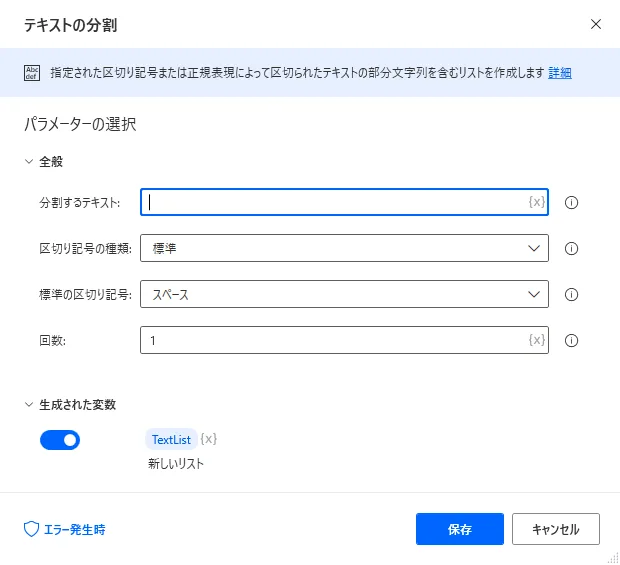Image resolution: width=620 pixels, height=565 pixels.
Task: Click the TextList variable name chip
Action: (x=171, y=439)
